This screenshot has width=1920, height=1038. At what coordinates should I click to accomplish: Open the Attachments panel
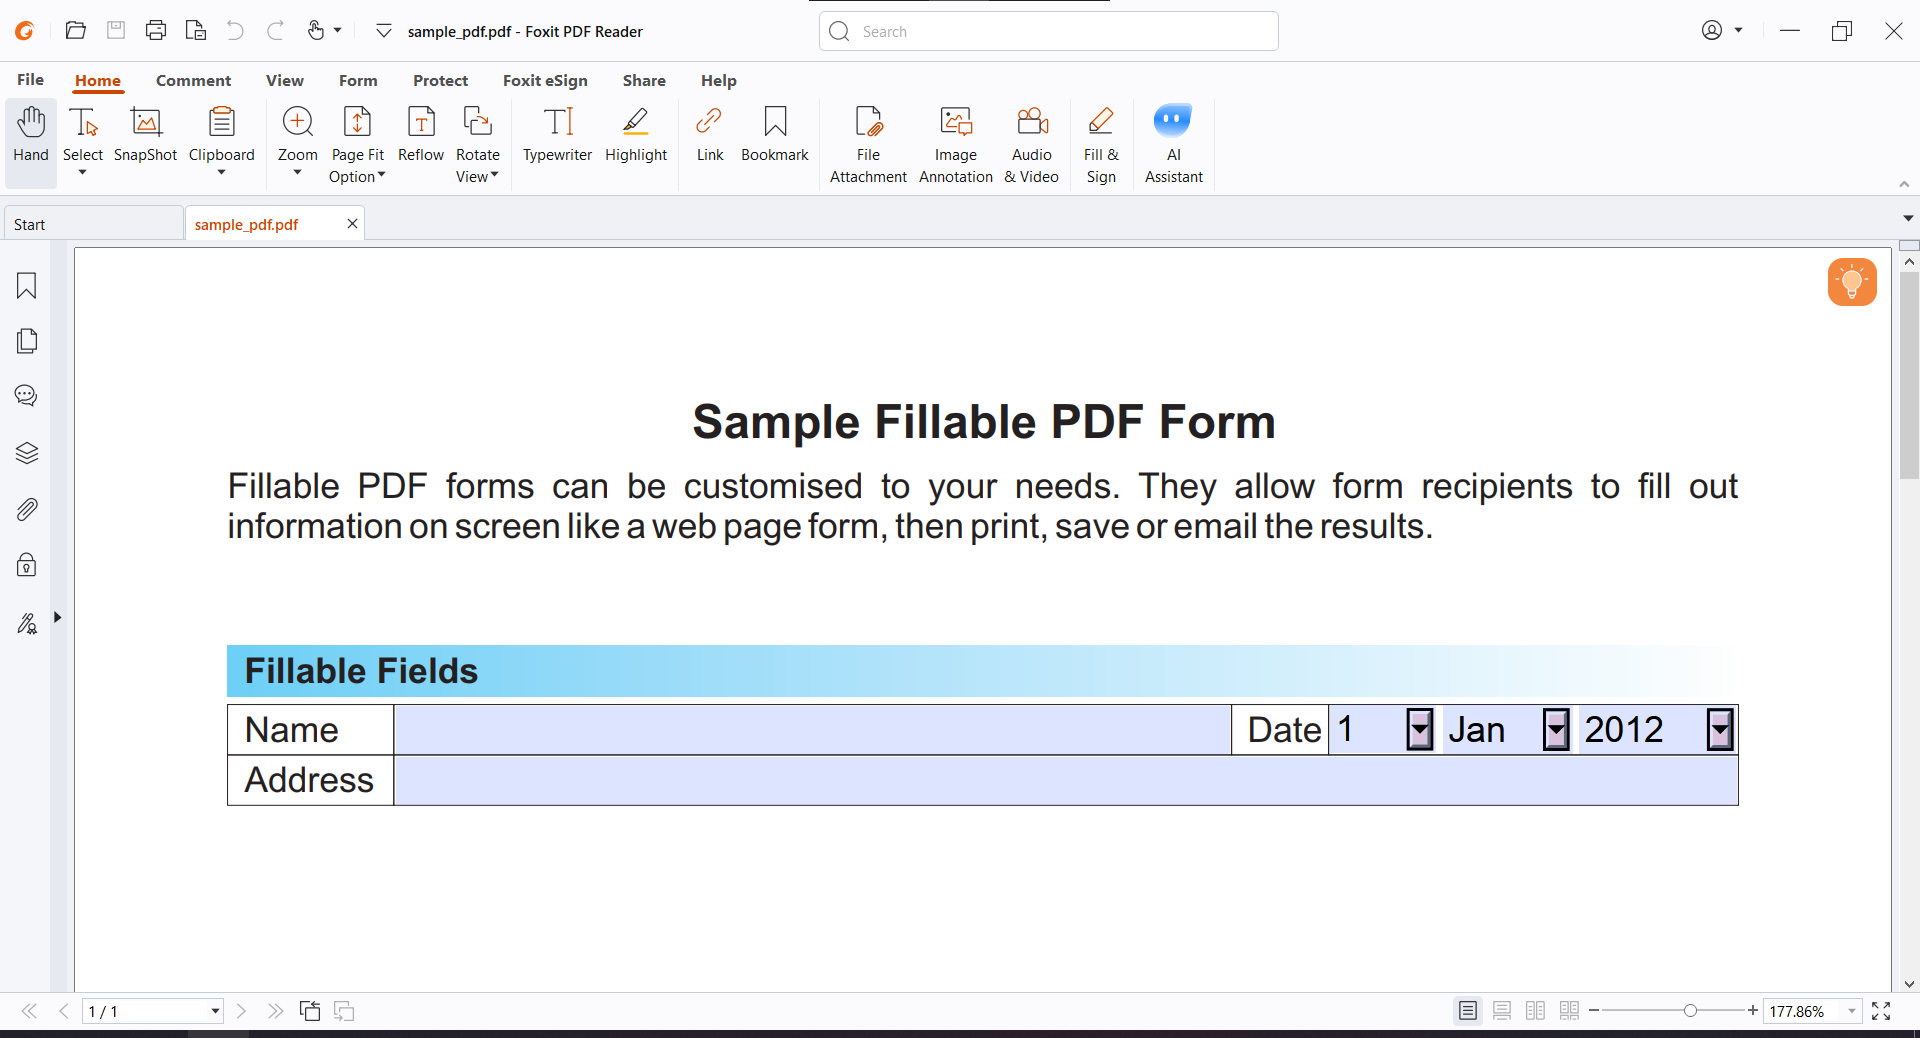point(25,509)
